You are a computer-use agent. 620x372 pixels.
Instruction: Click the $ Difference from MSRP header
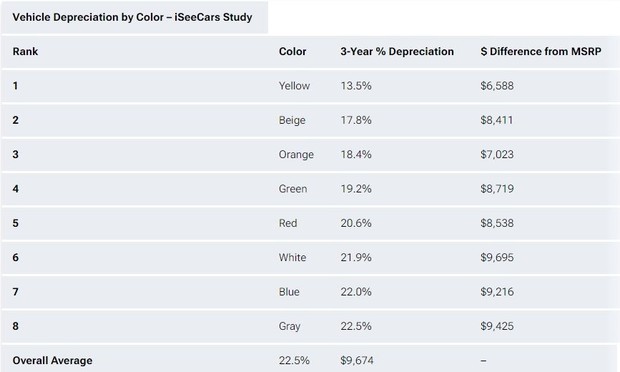click(541, 51)
